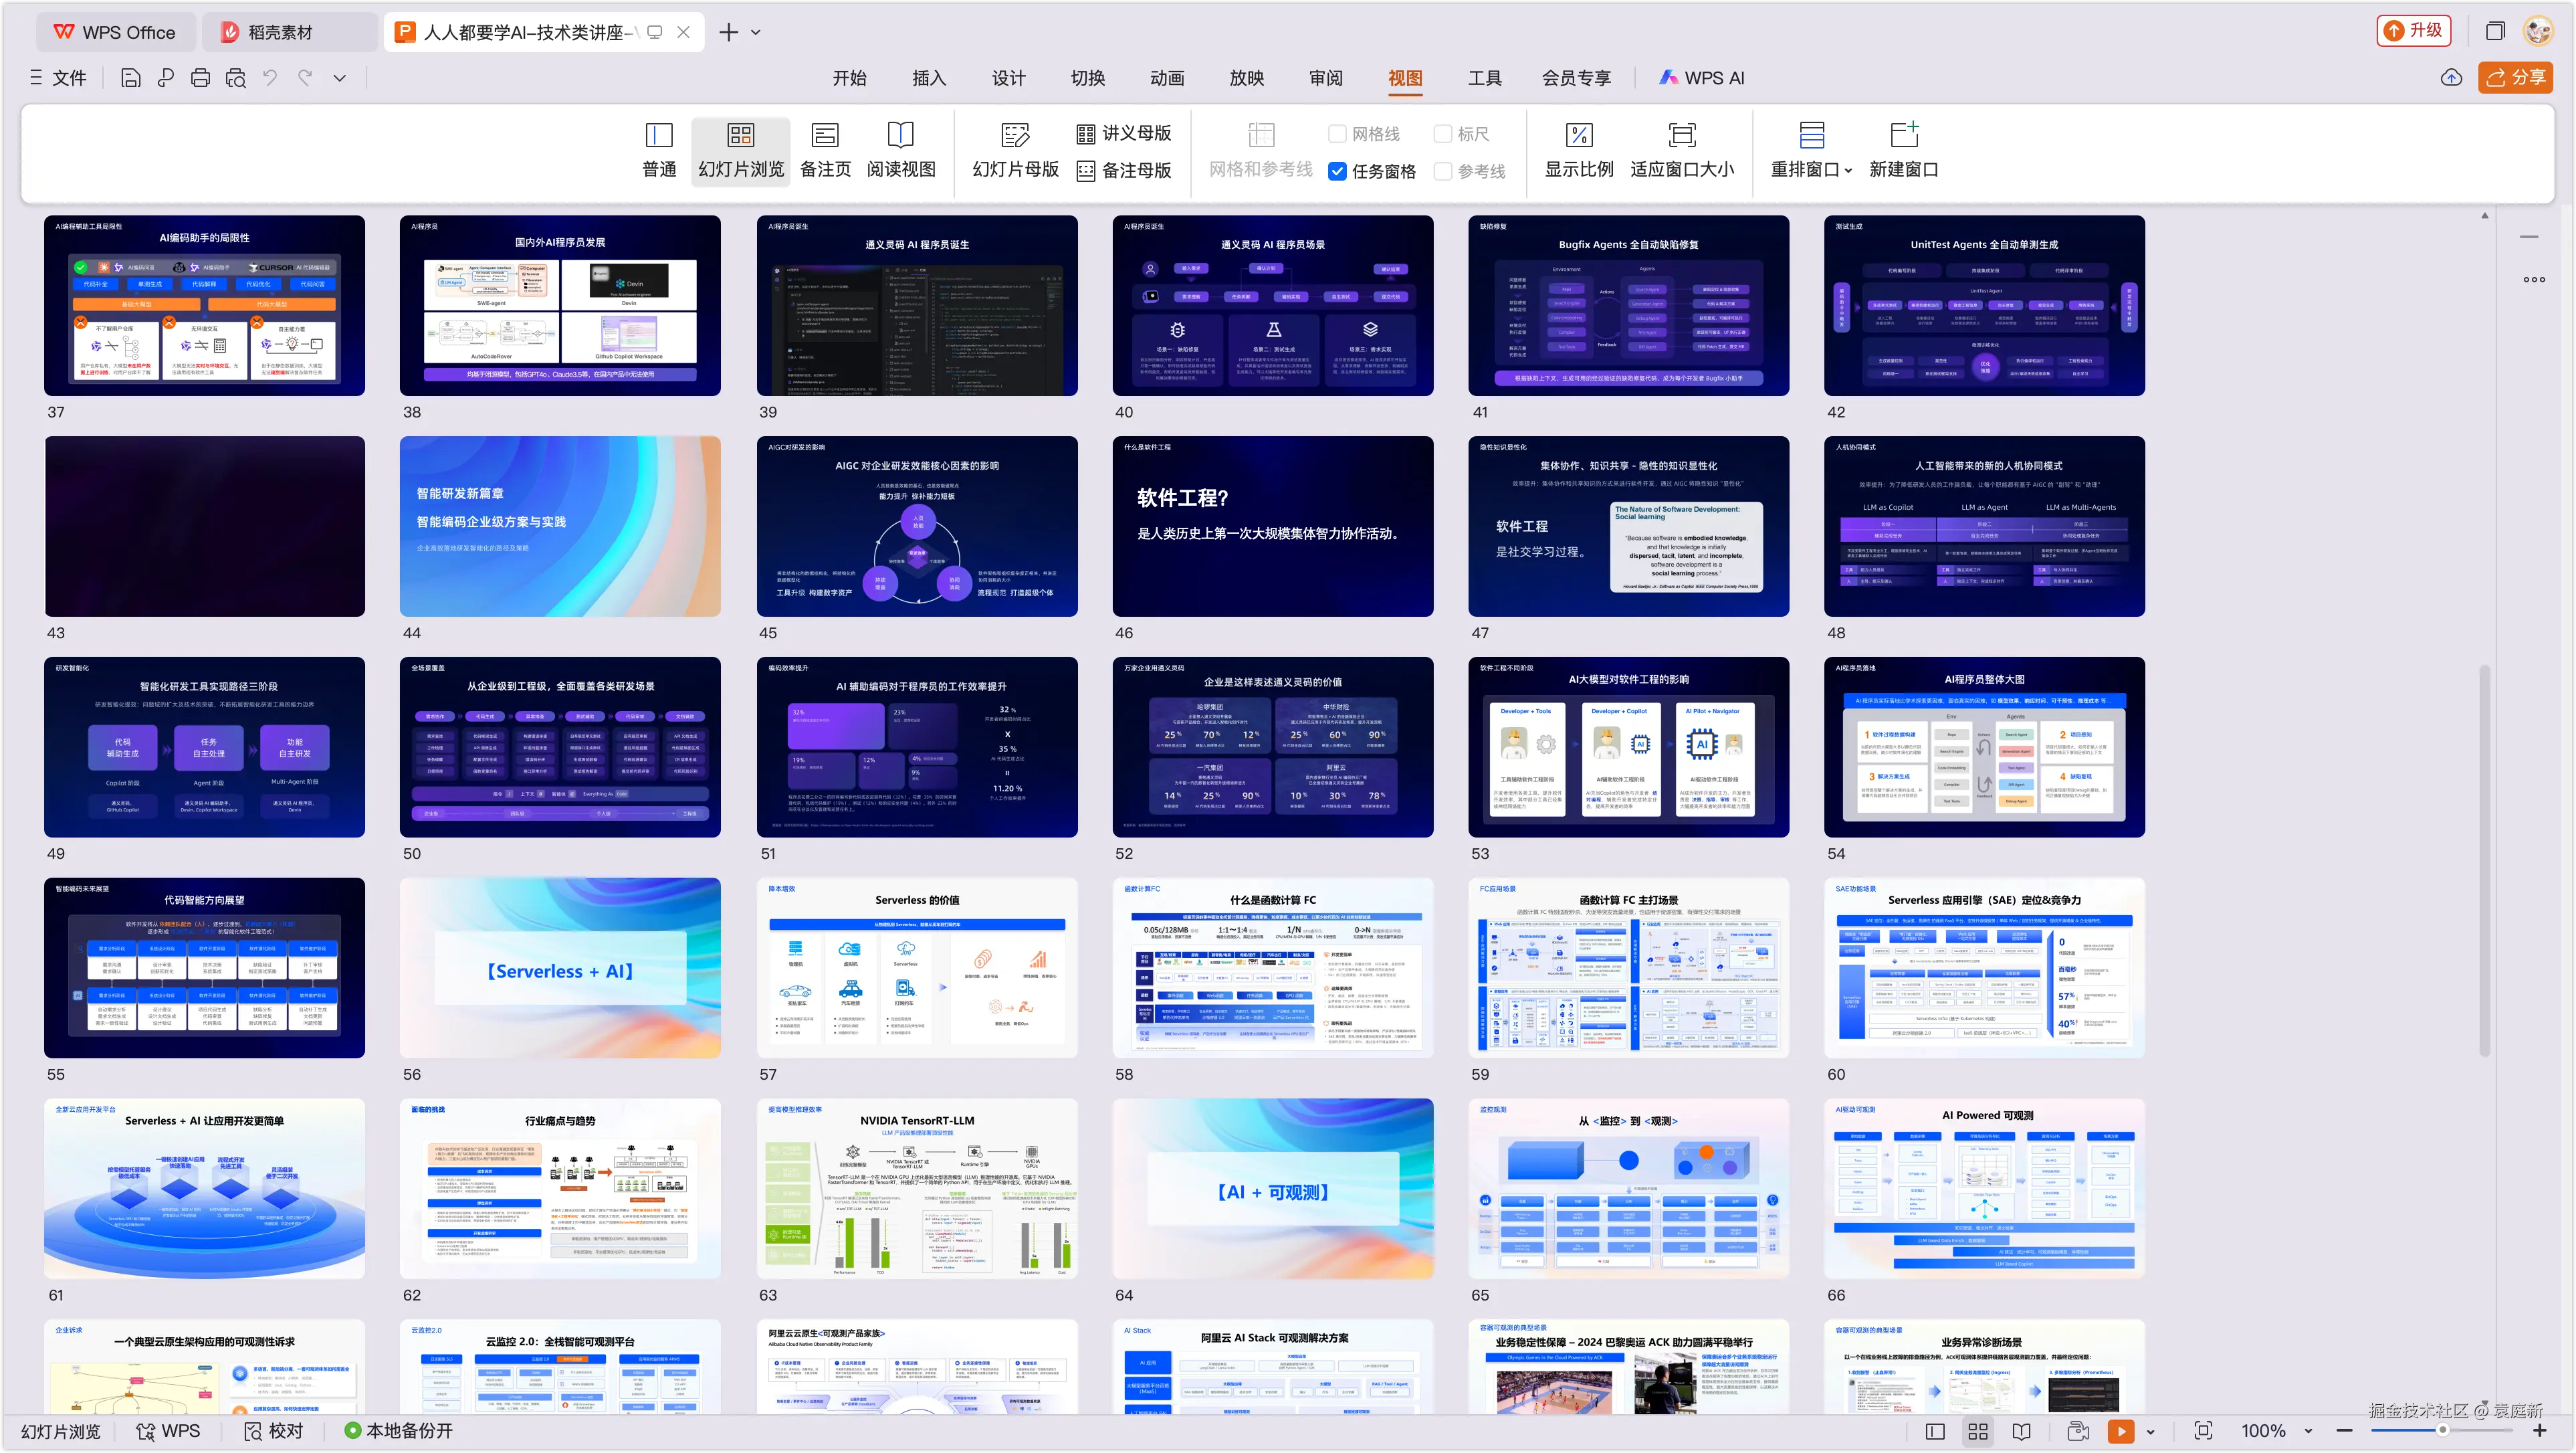Image resolution: width=2576 pixels, height=1453 pixels.
Task: Open the Animation (动画) ribbon tab
Action: pyautogui.click(x=1166, y=78)
